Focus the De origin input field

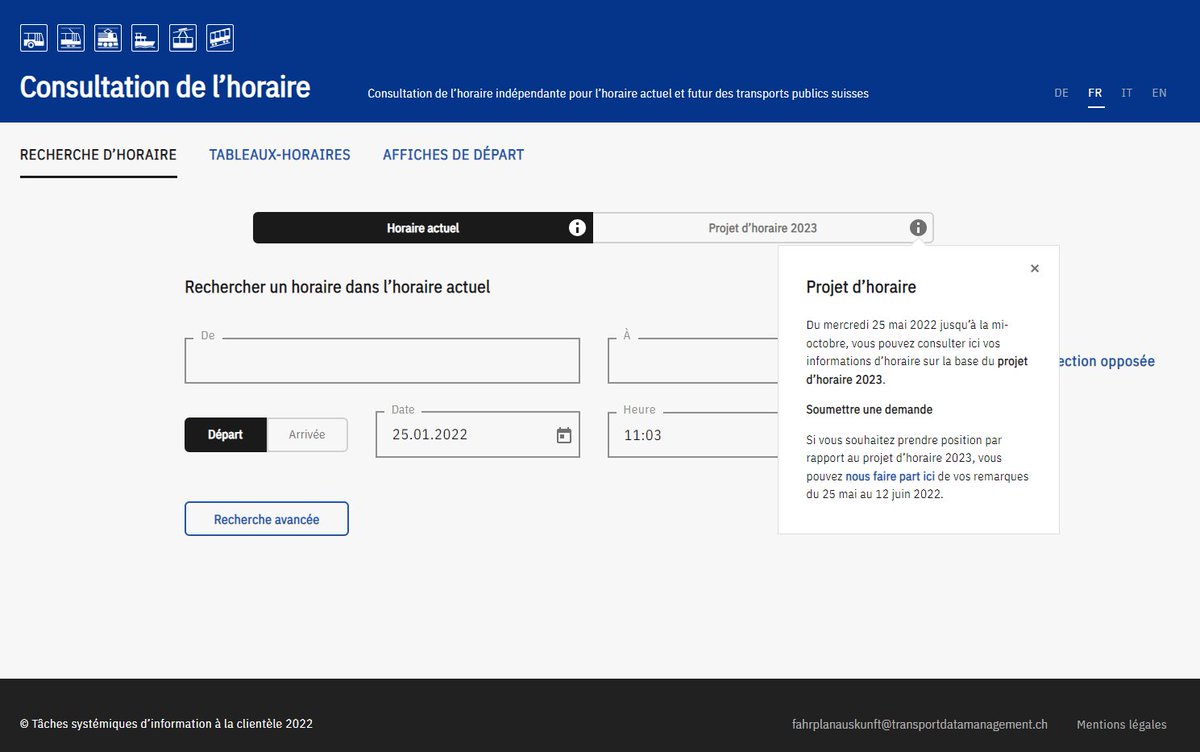pyautogui.click(x=382, y=361)
